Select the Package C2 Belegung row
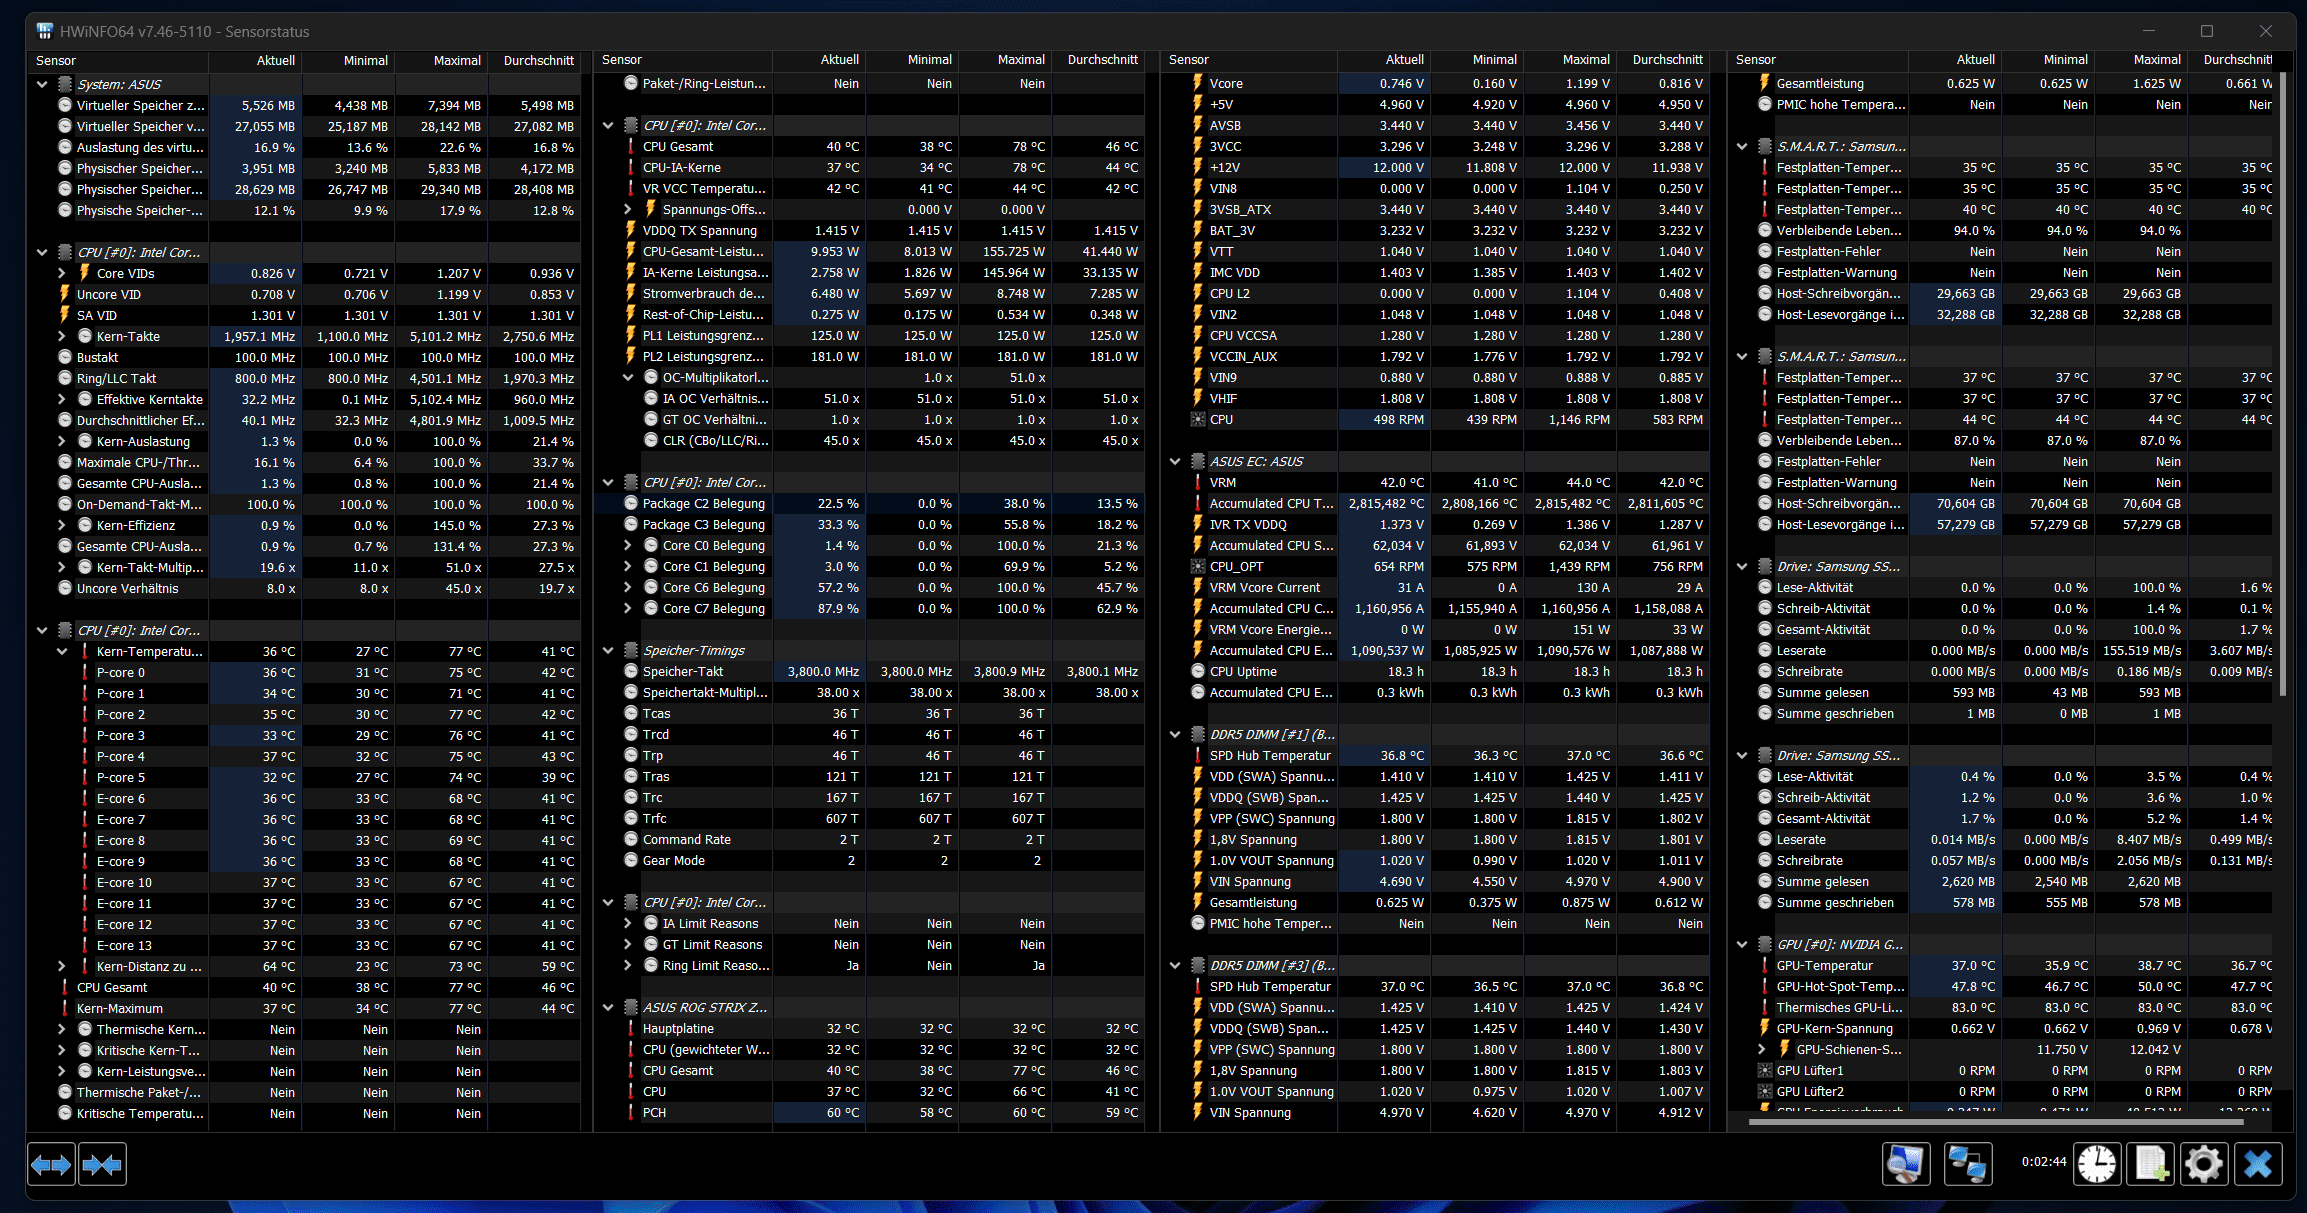 click(704, 503)
